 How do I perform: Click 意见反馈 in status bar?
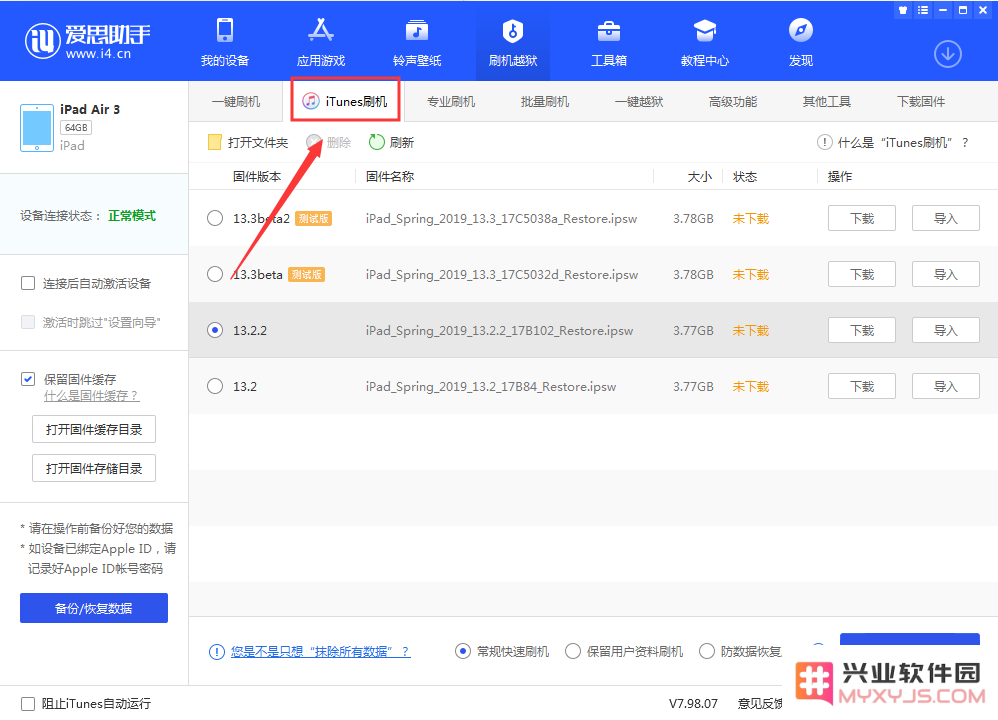tap(761, 703)
